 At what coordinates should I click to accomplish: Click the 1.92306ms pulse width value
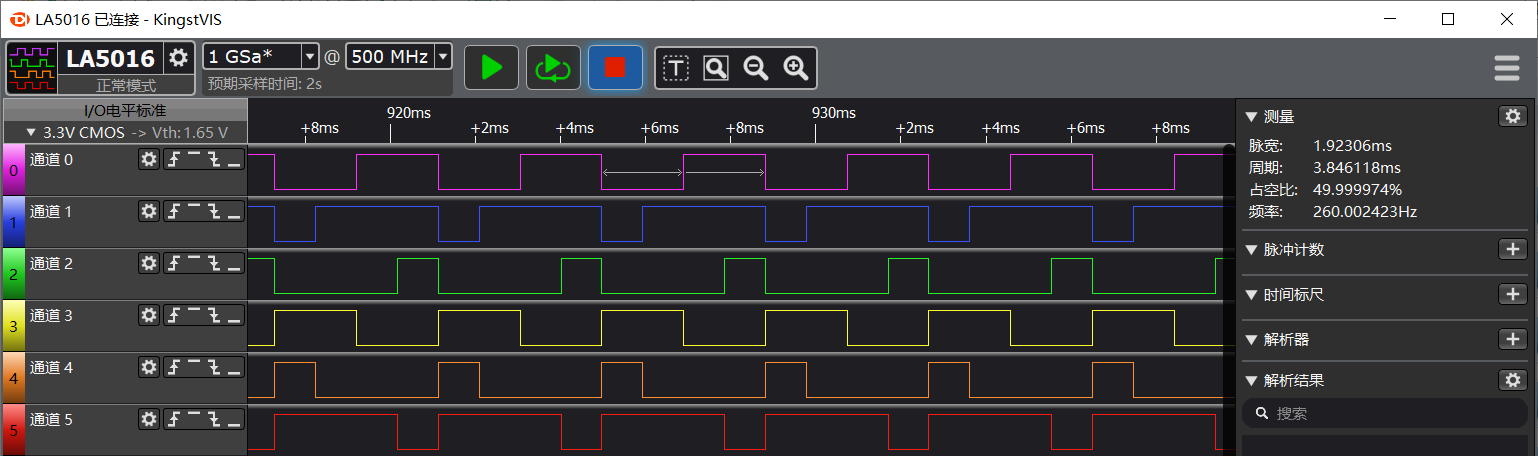pos(1352,146)
